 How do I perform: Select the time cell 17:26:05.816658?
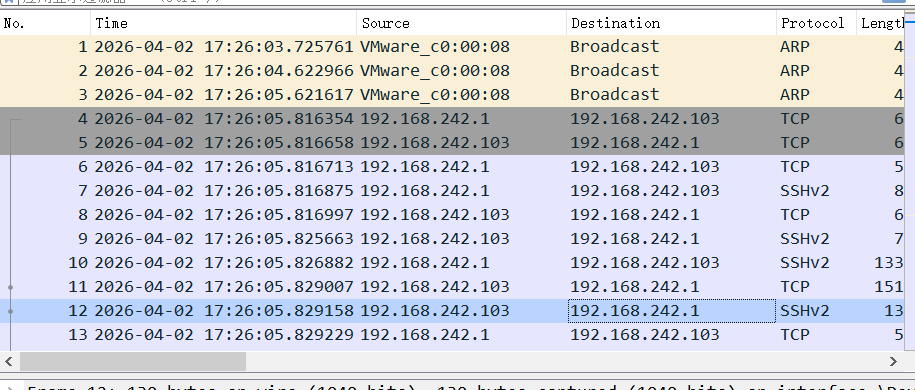[x=224, y=143]
